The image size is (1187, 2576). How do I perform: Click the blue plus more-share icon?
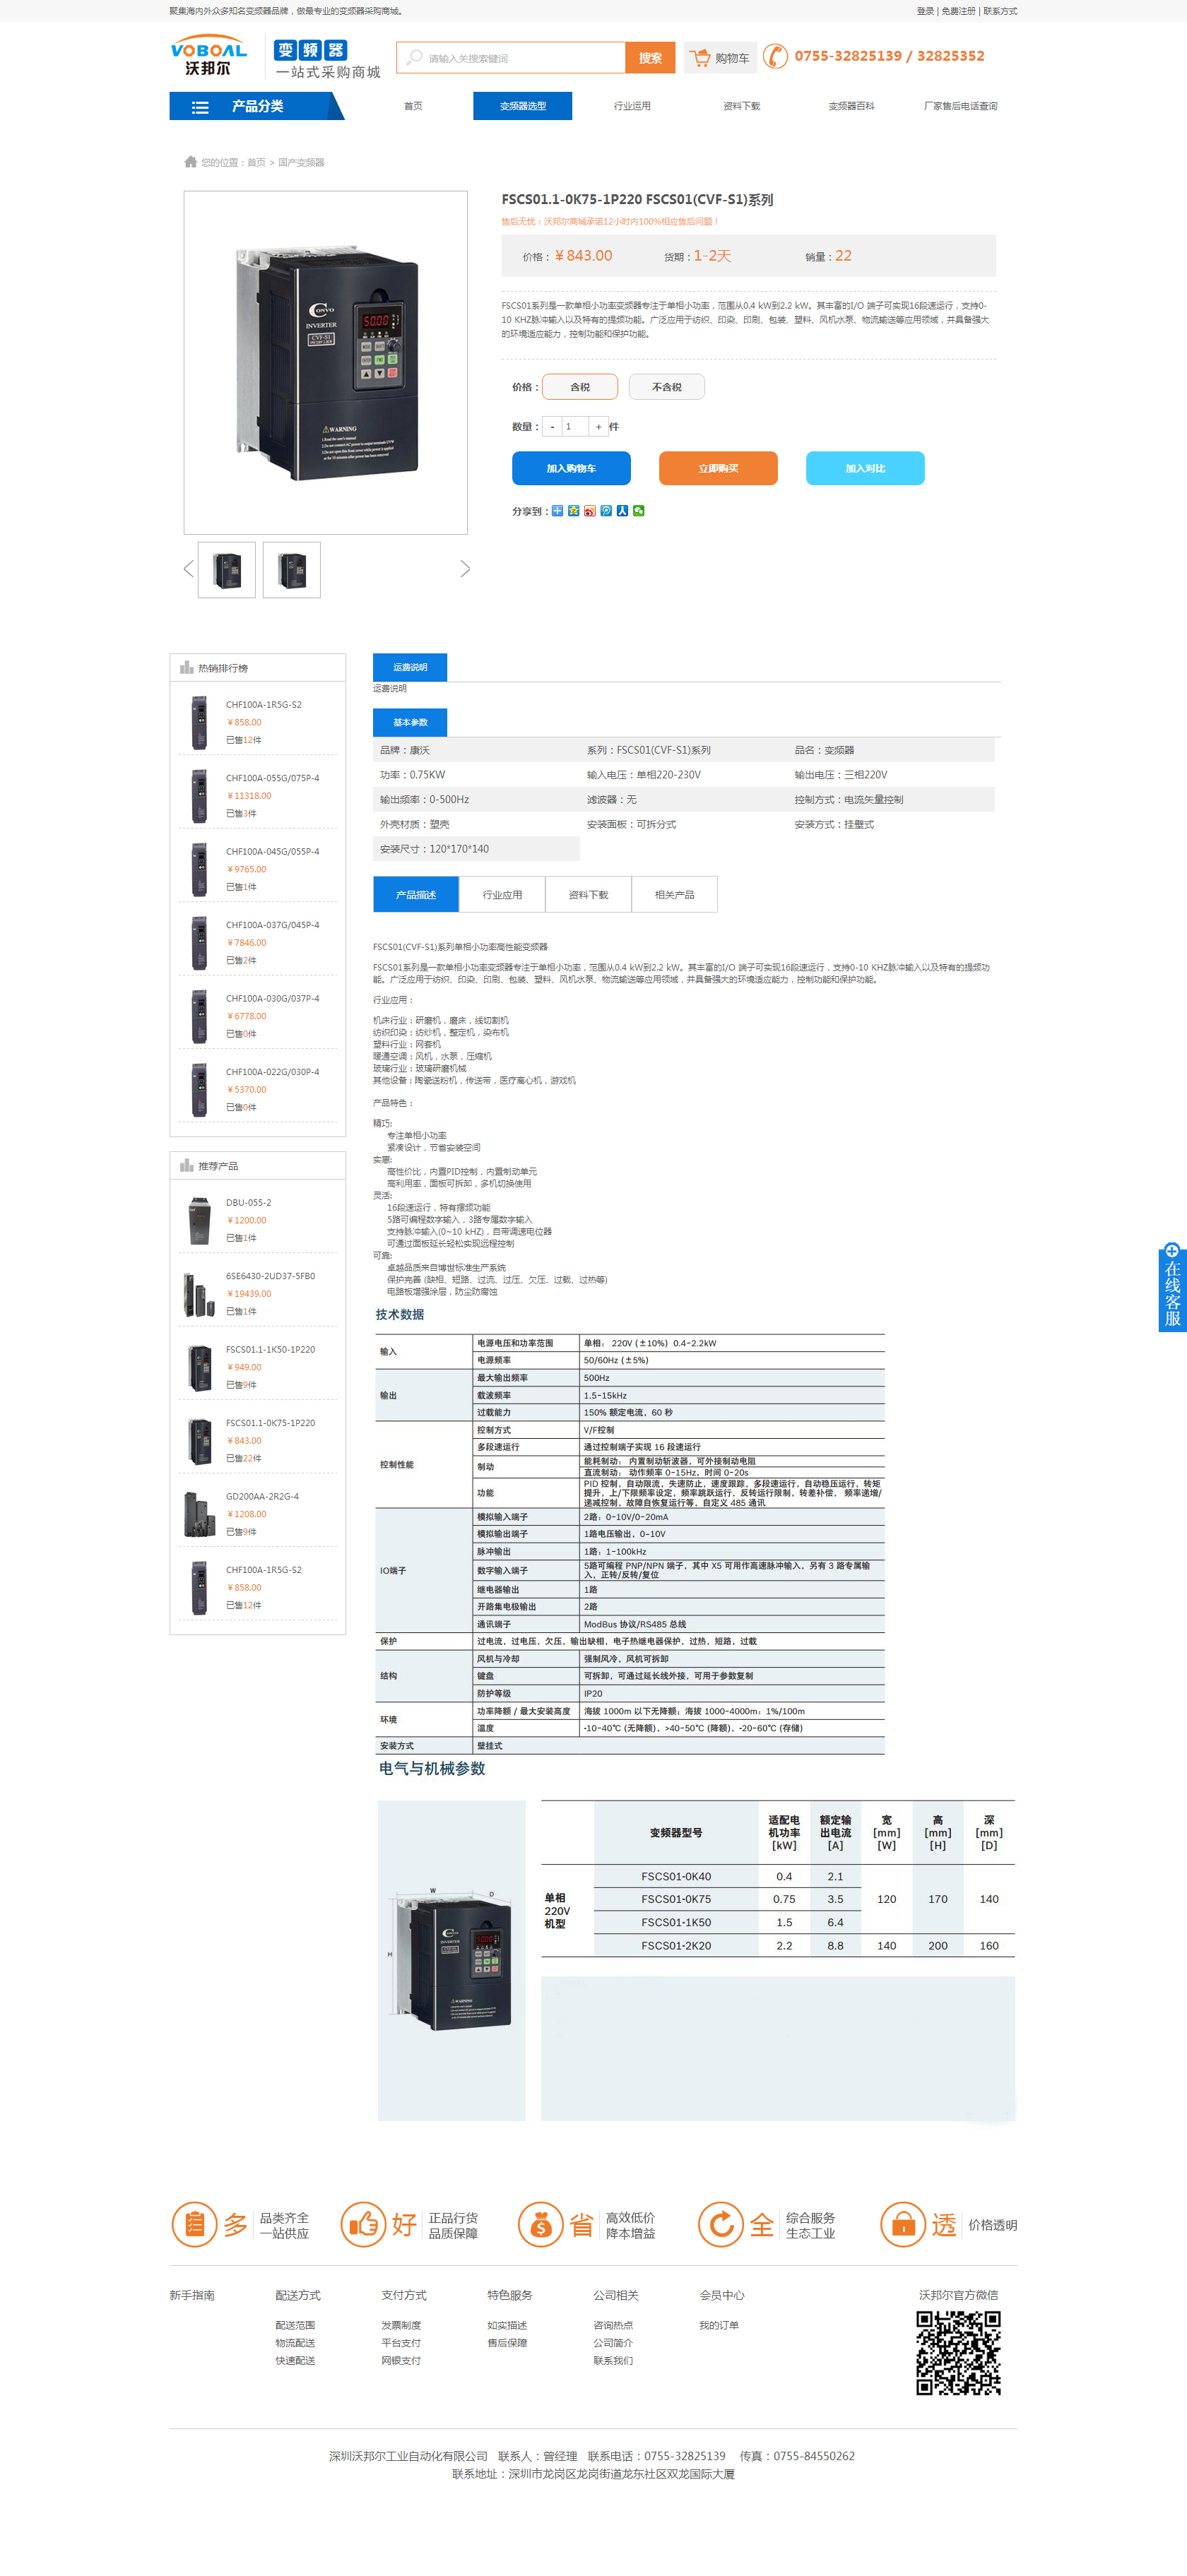tap(558, 511)
